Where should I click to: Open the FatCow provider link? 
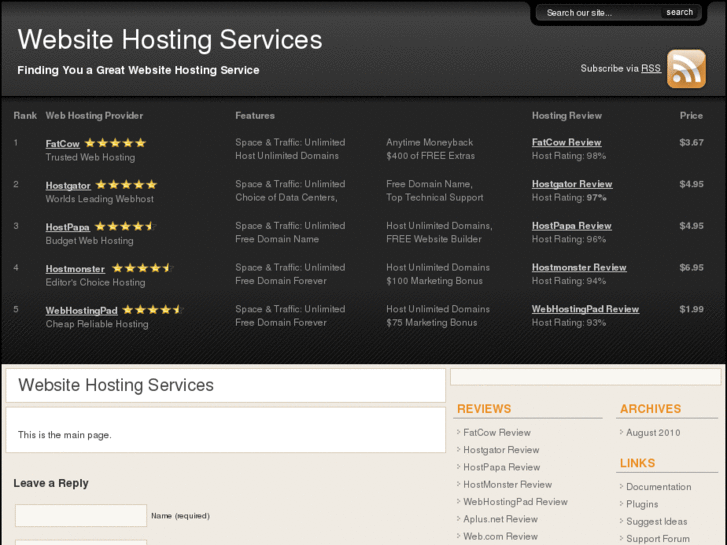pos(63,144)
